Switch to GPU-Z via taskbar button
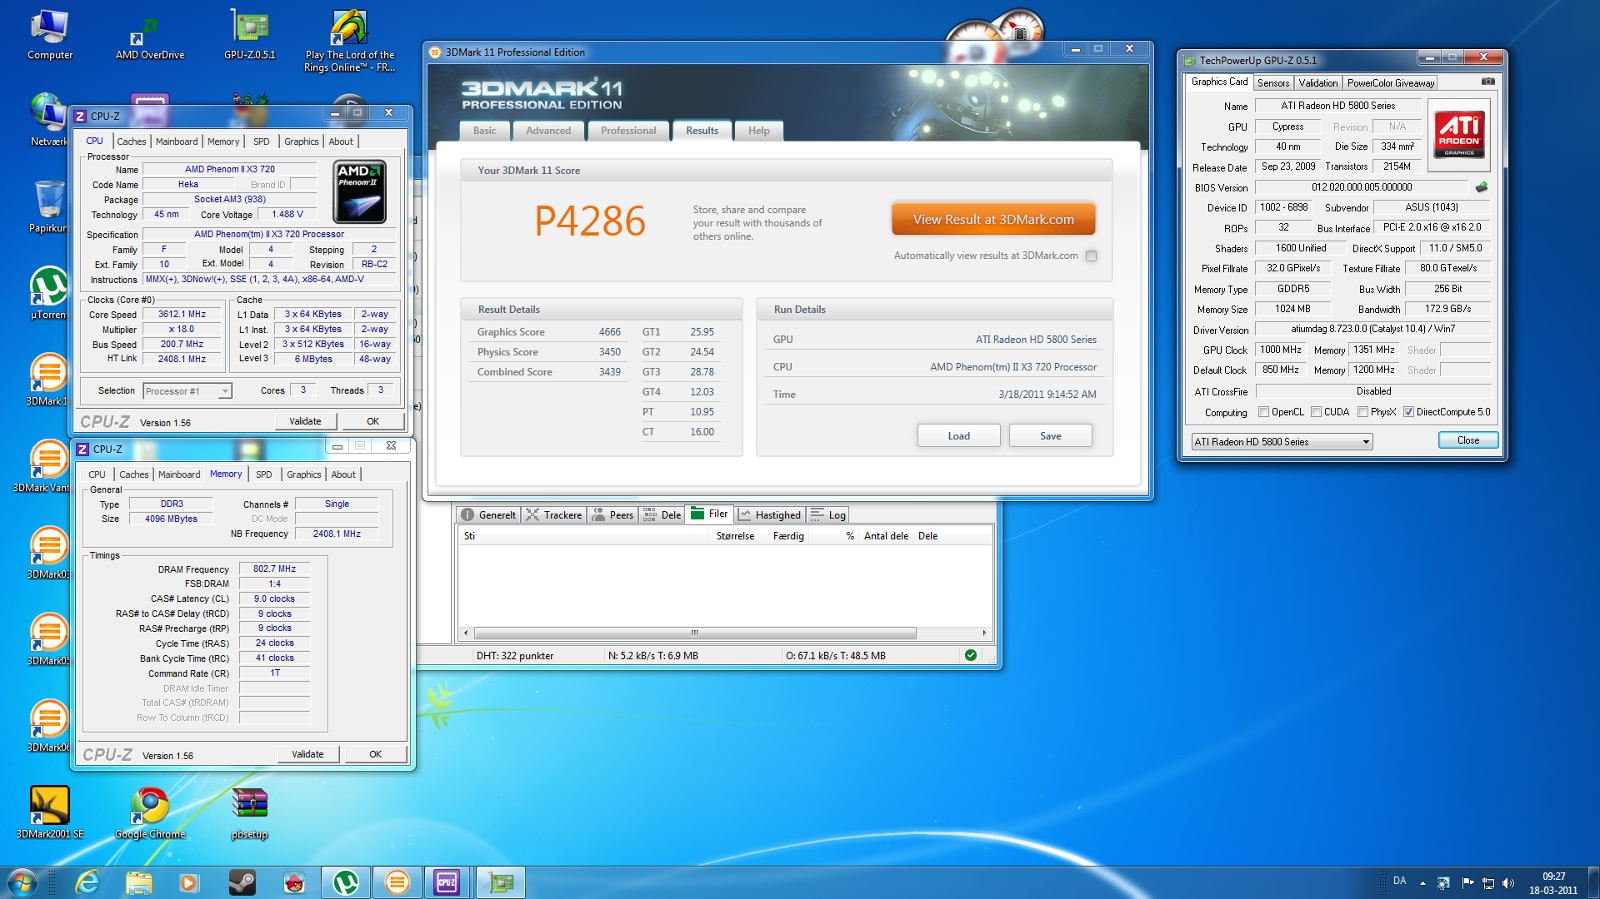1600x899 pixels. 500,882
